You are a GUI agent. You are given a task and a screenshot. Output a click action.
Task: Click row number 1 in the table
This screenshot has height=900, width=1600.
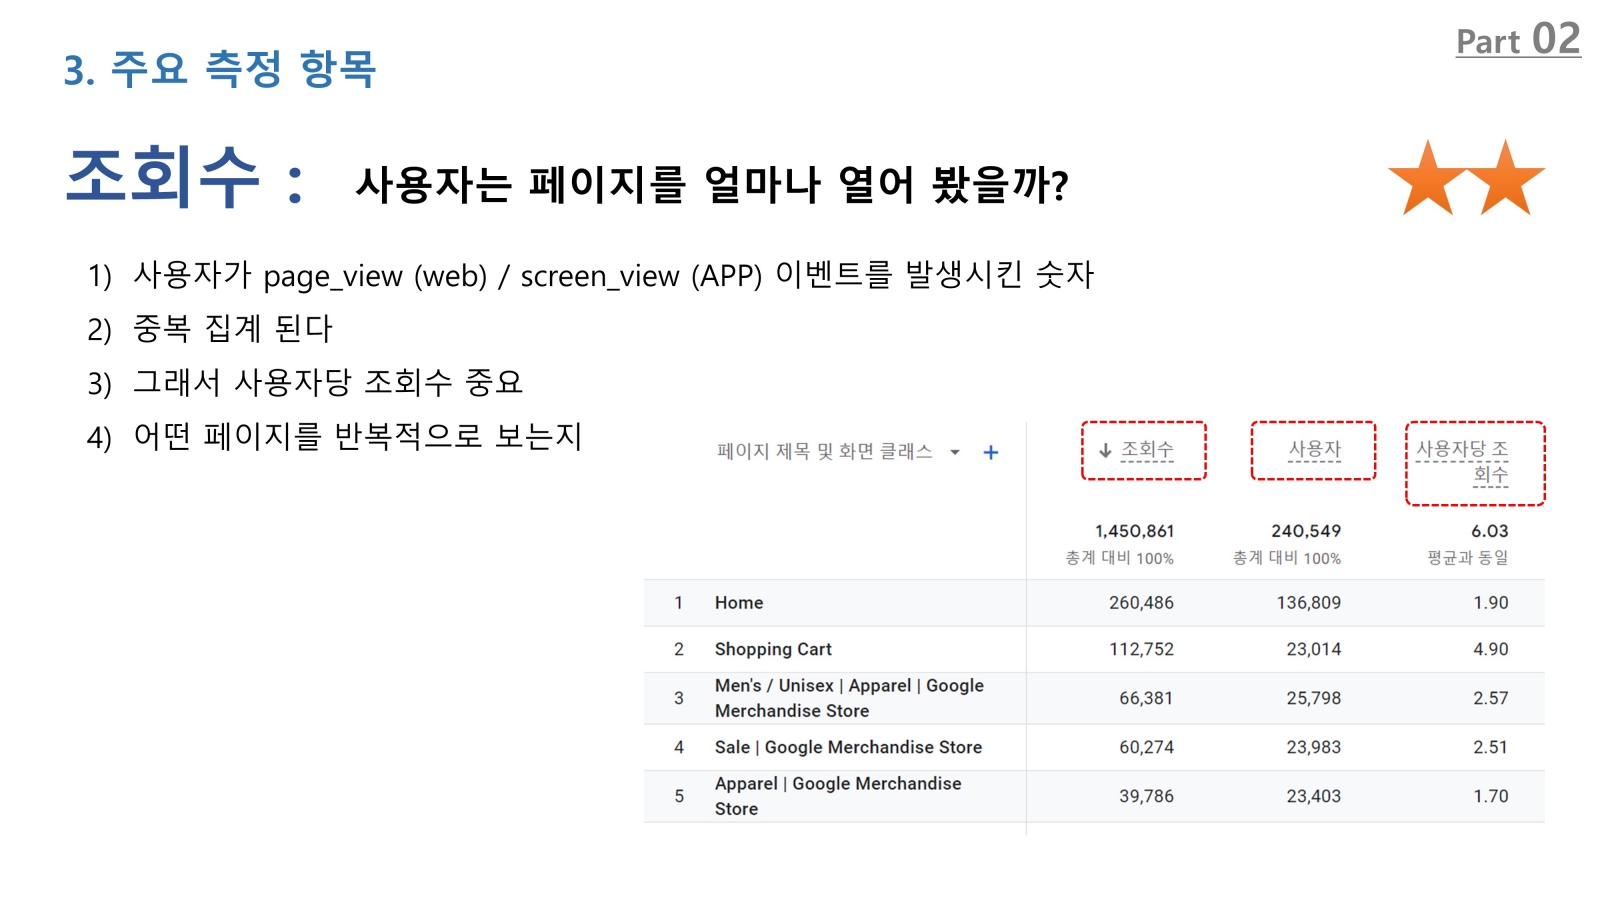pyautogui.click(x=678, y=603)
